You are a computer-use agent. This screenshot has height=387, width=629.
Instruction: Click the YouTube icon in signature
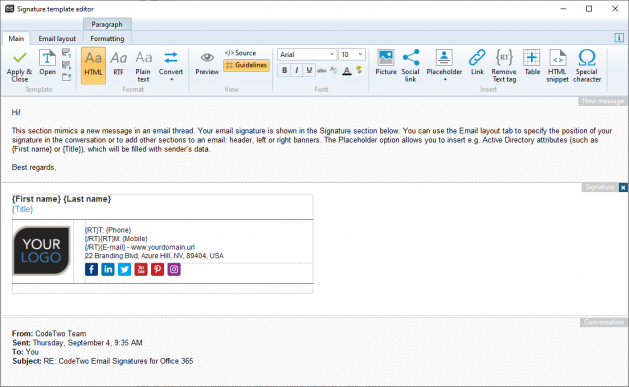click(x=141, y=269)
